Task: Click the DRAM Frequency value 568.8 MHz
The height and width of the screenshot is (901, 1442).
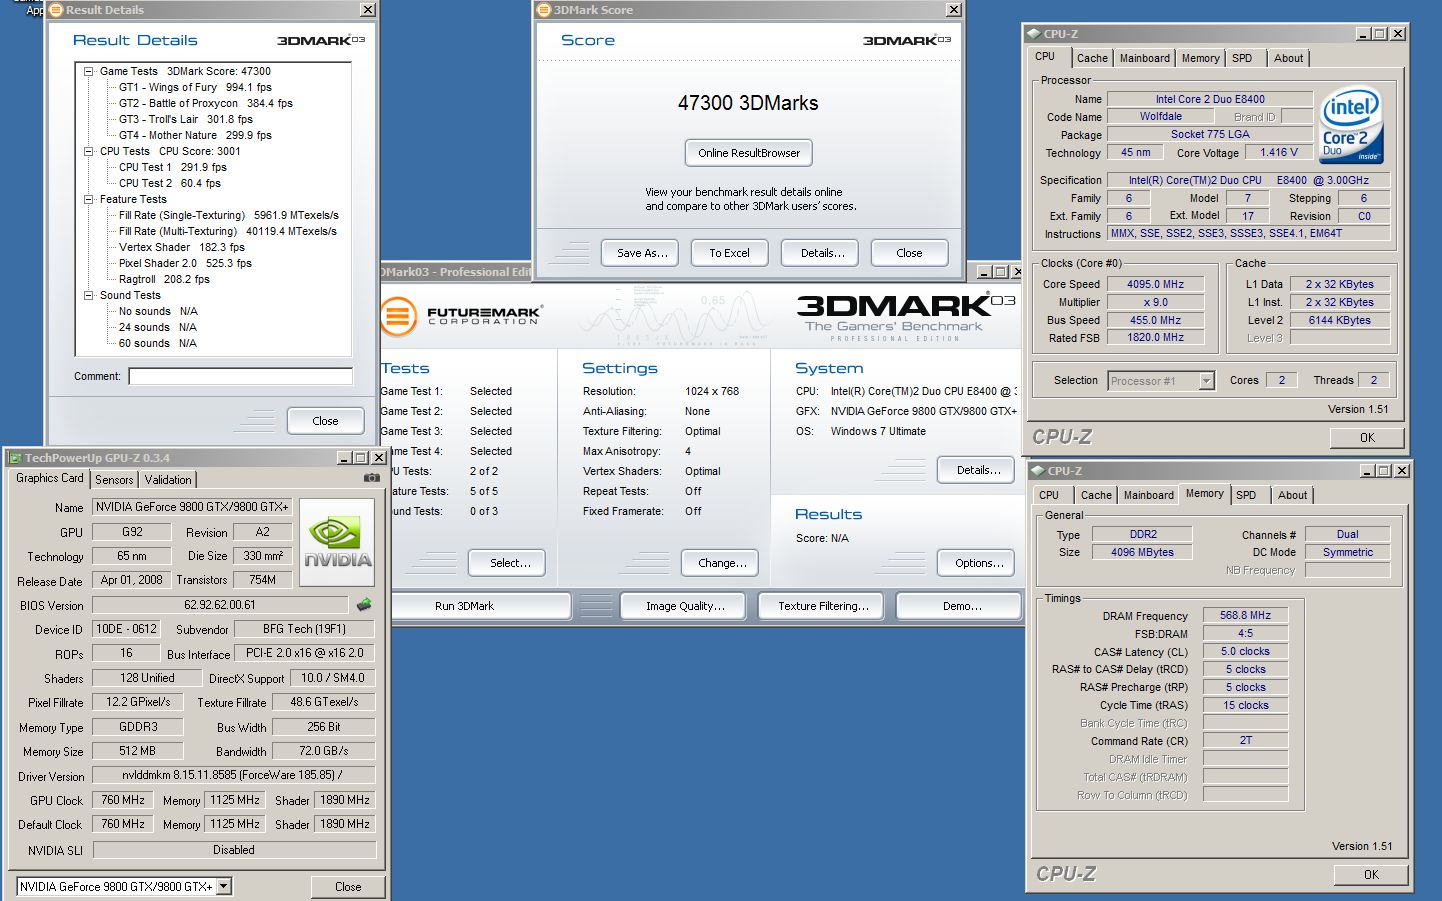Action: (x=1245, y=616)
